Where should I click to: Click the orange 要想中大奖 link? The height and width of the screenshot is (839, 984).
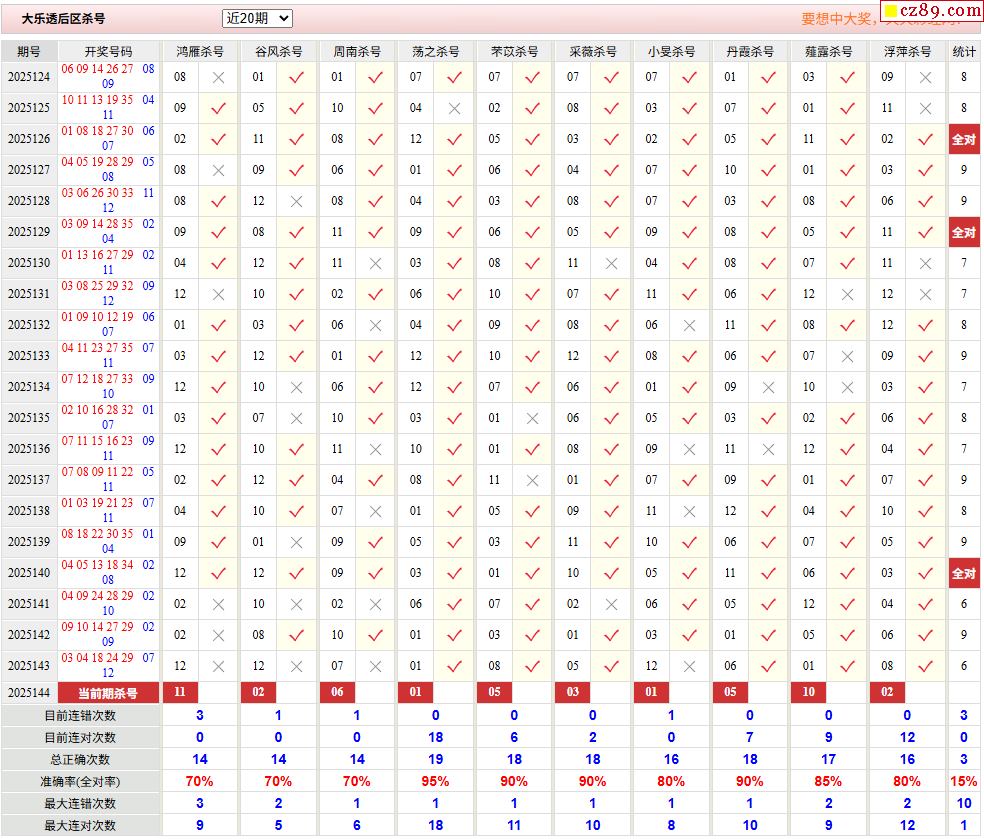(838, 19)
